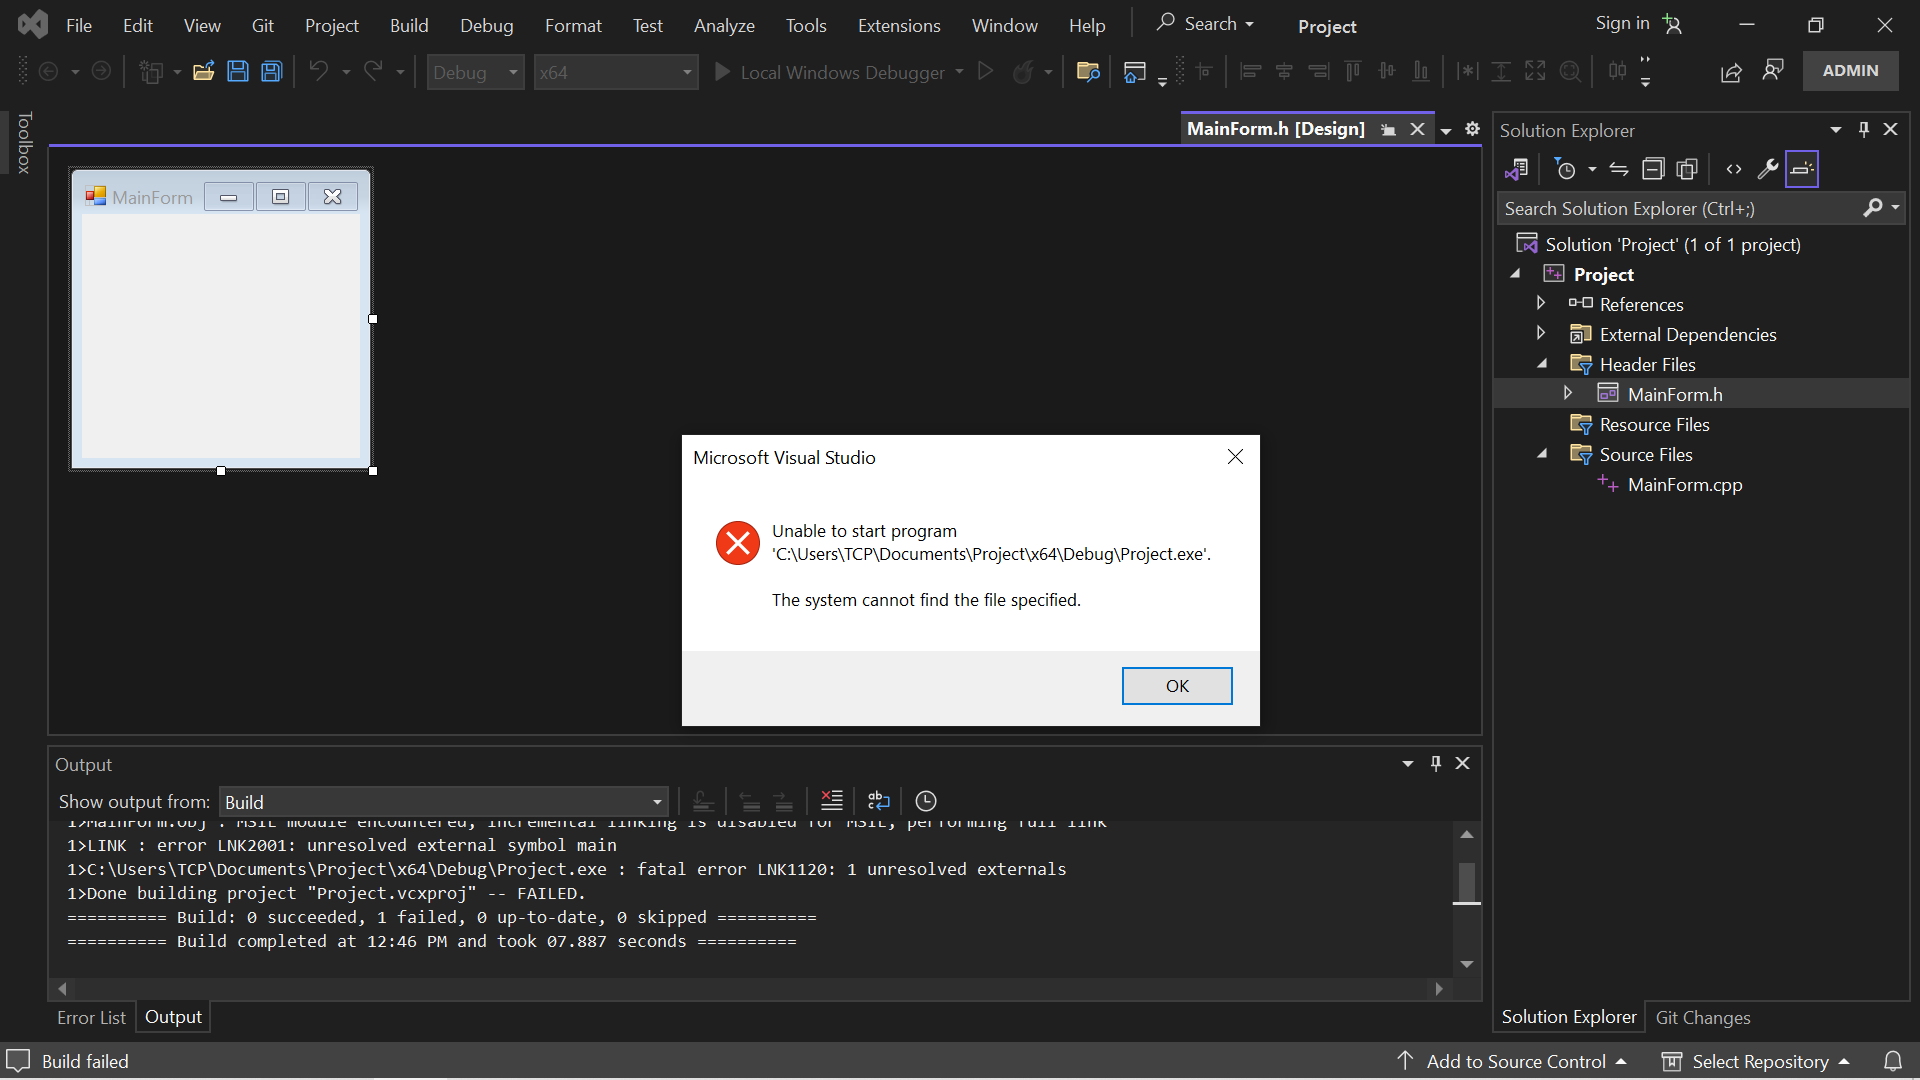Toggle auto-hide pin on Output window

1435,763
